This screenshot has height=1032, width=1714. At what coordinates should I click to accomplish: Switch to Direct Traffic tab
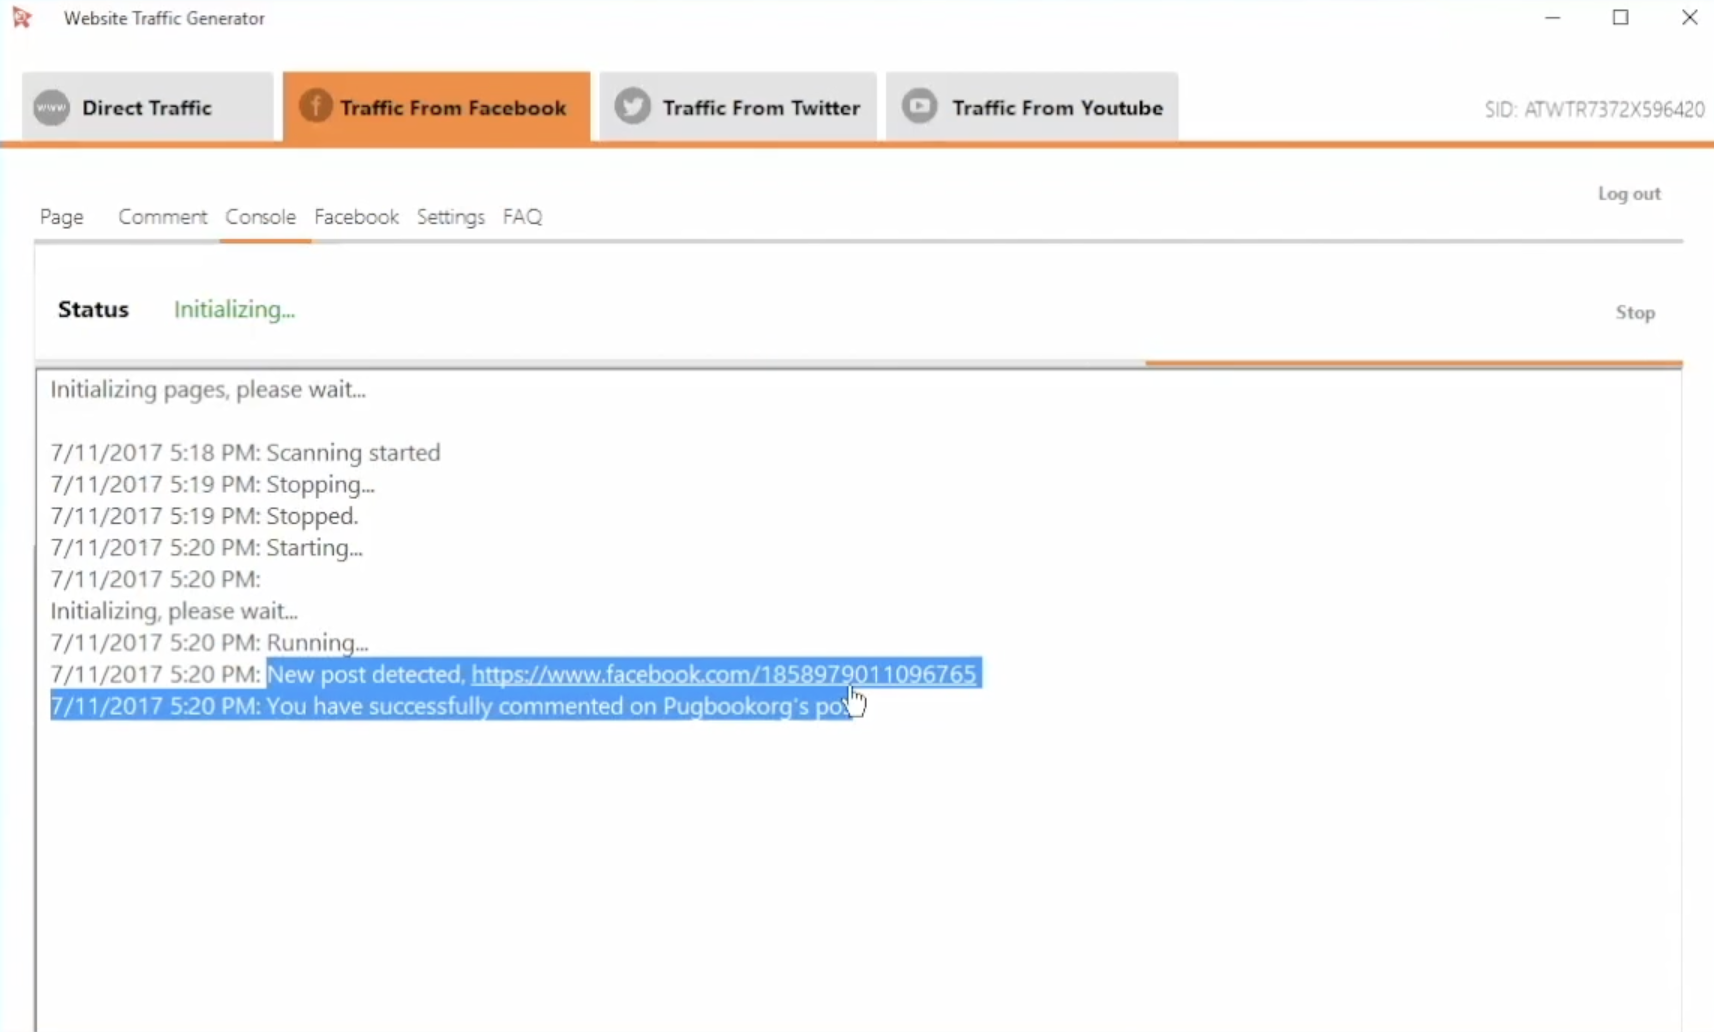point(148,107)
